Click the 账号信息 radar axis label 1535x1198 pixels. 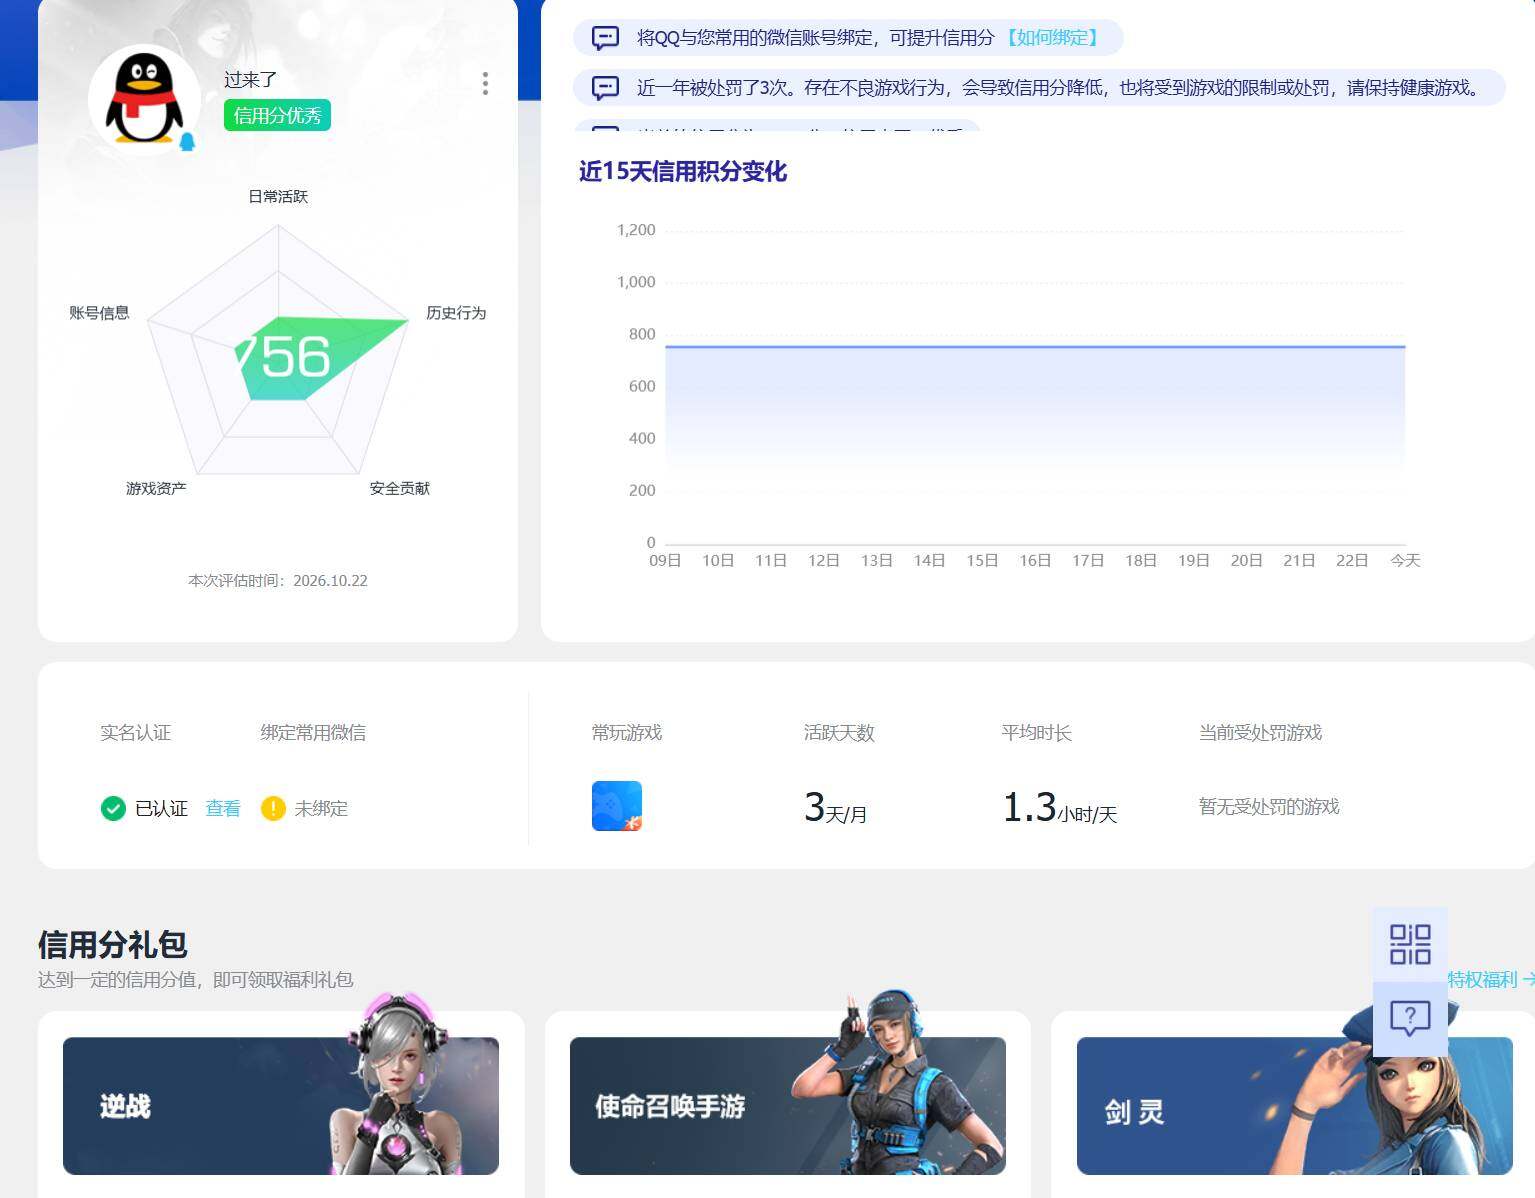pos(99,313)
